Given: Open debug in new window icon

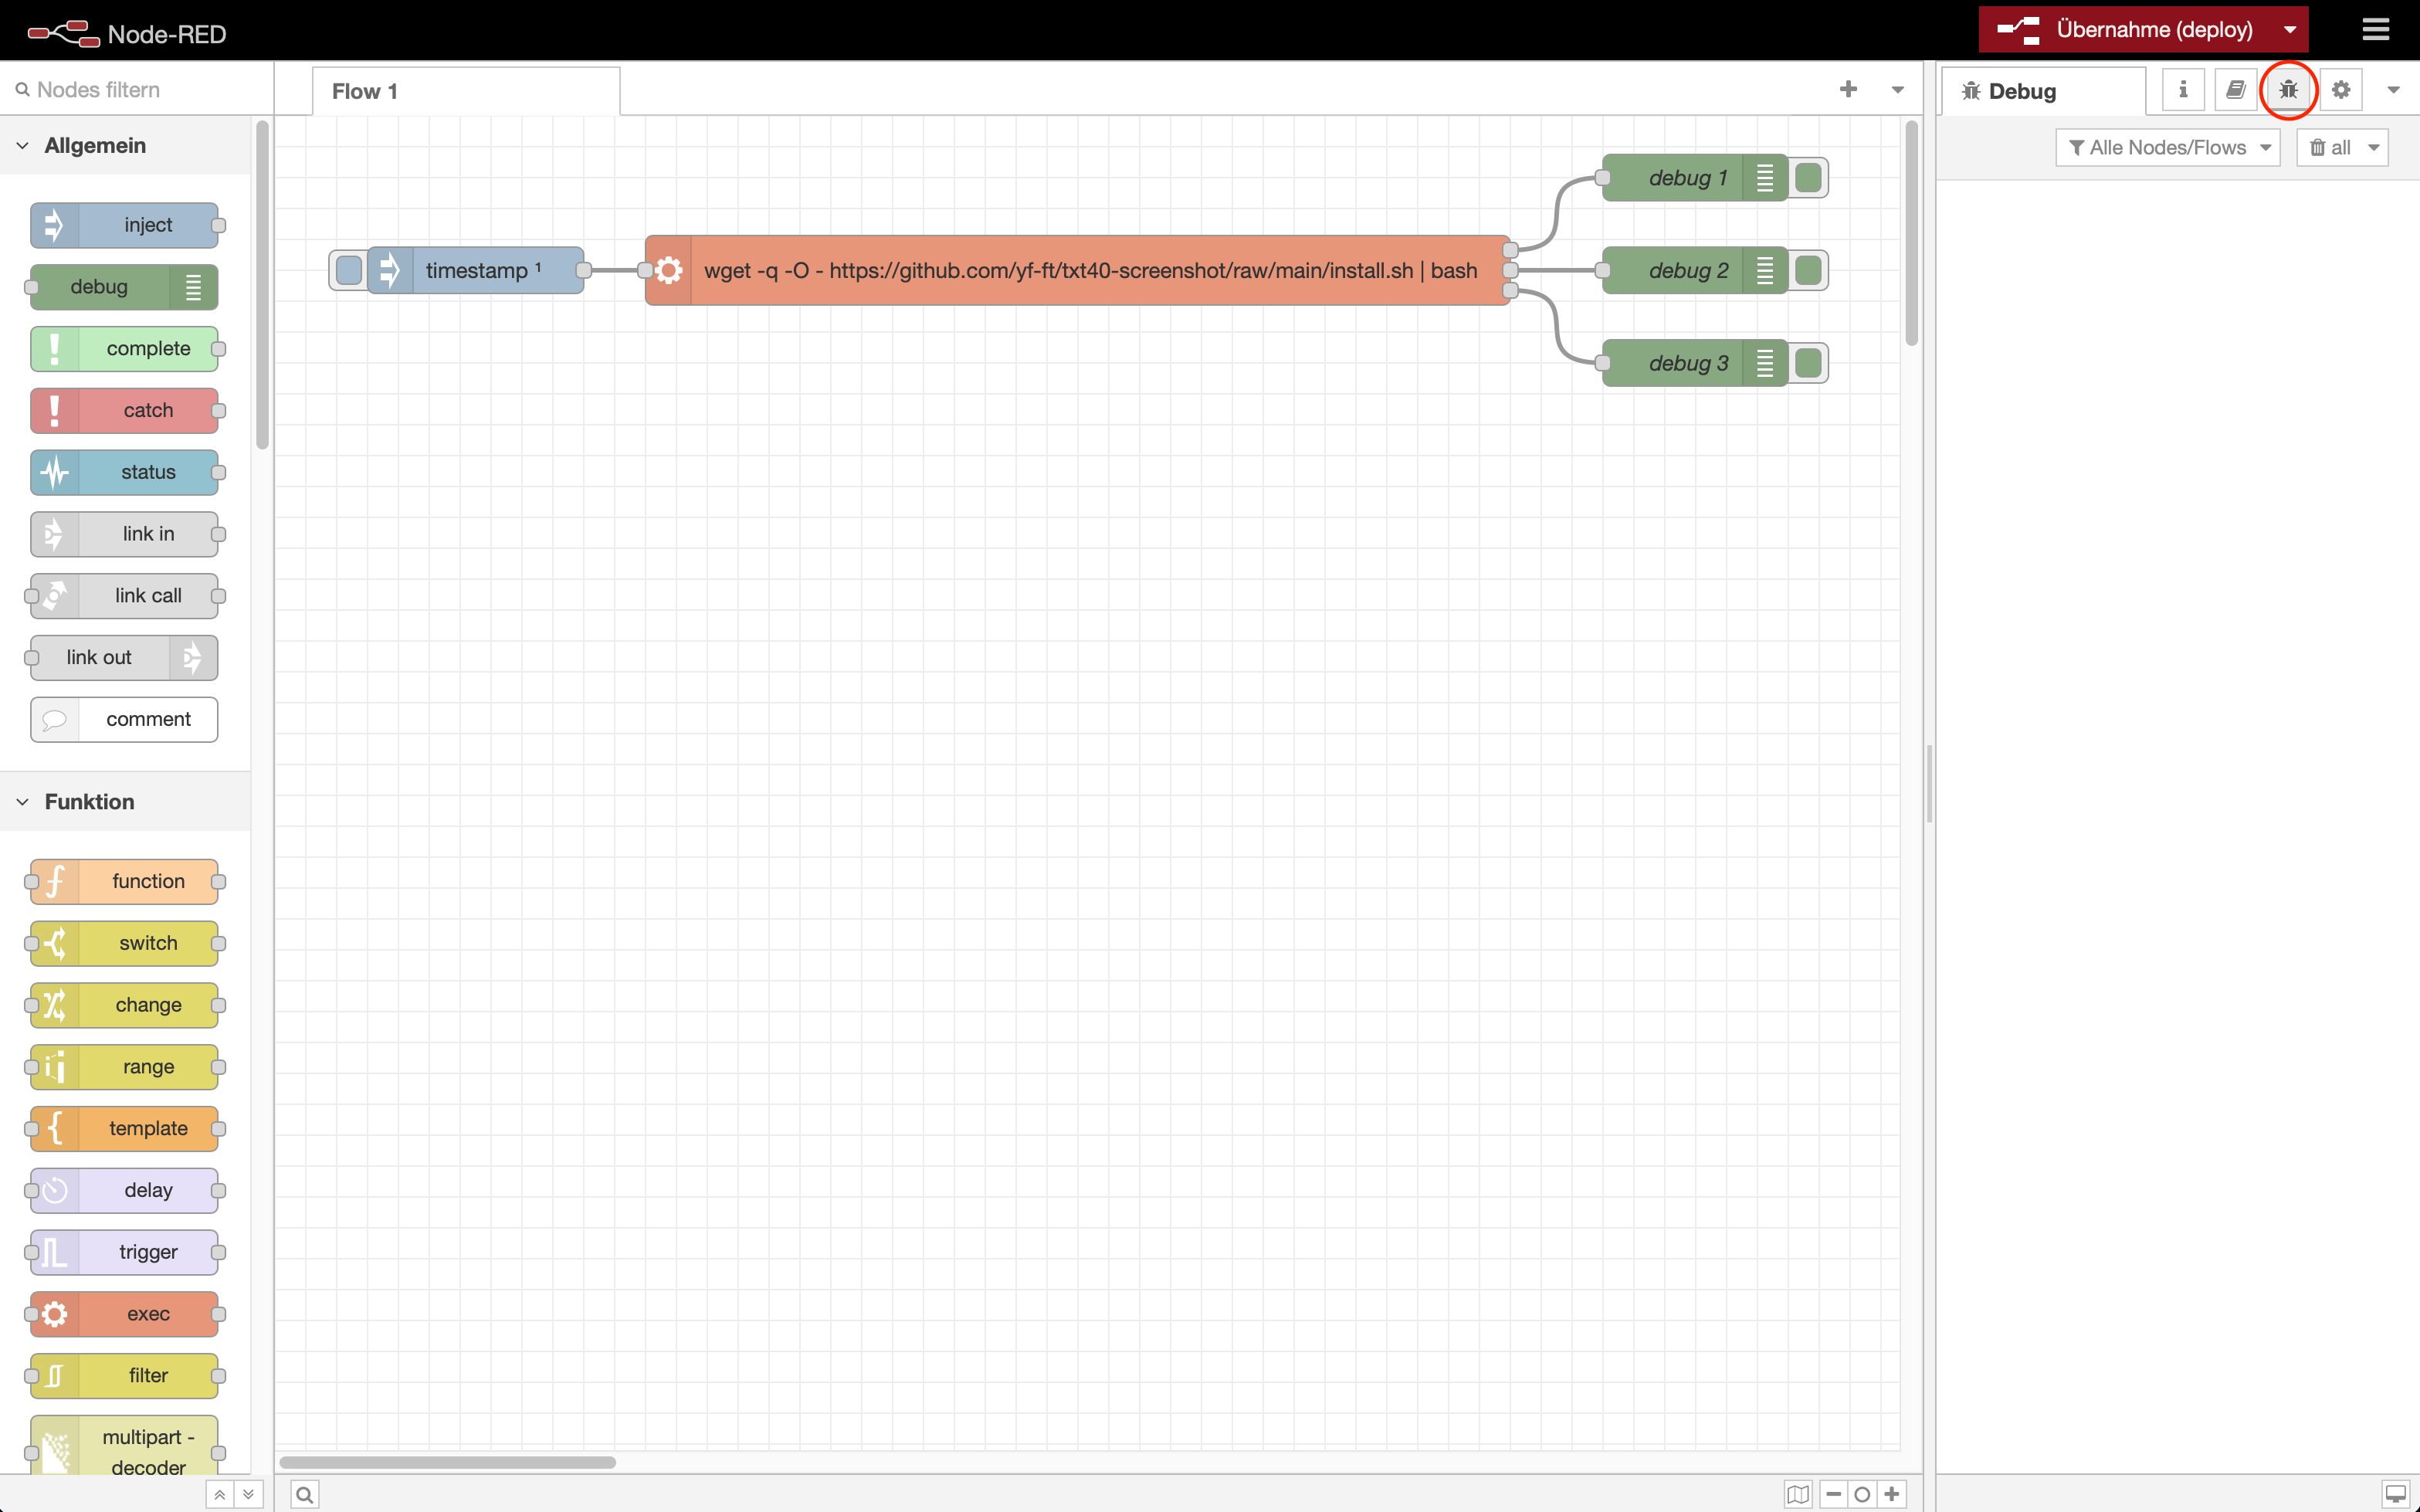Looking at the screenshot, I should pyautogui.click(x=2395, y=1495).
